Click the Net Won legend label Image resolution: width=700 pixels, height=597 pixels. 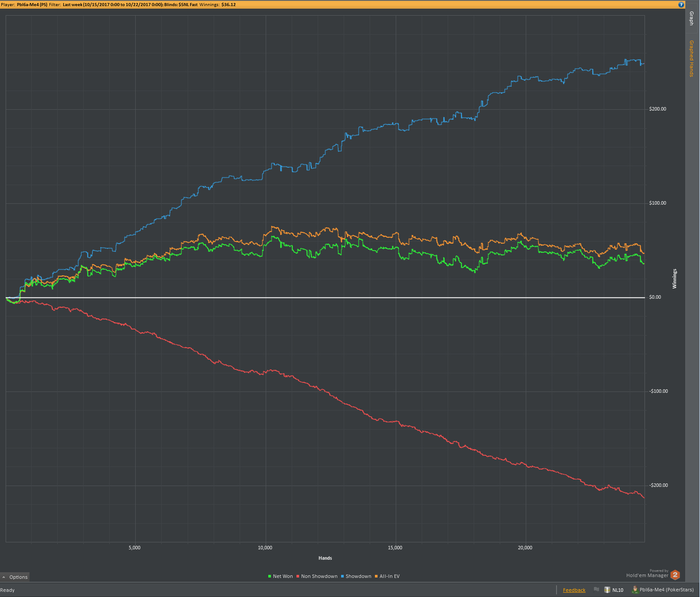(283, 576)
